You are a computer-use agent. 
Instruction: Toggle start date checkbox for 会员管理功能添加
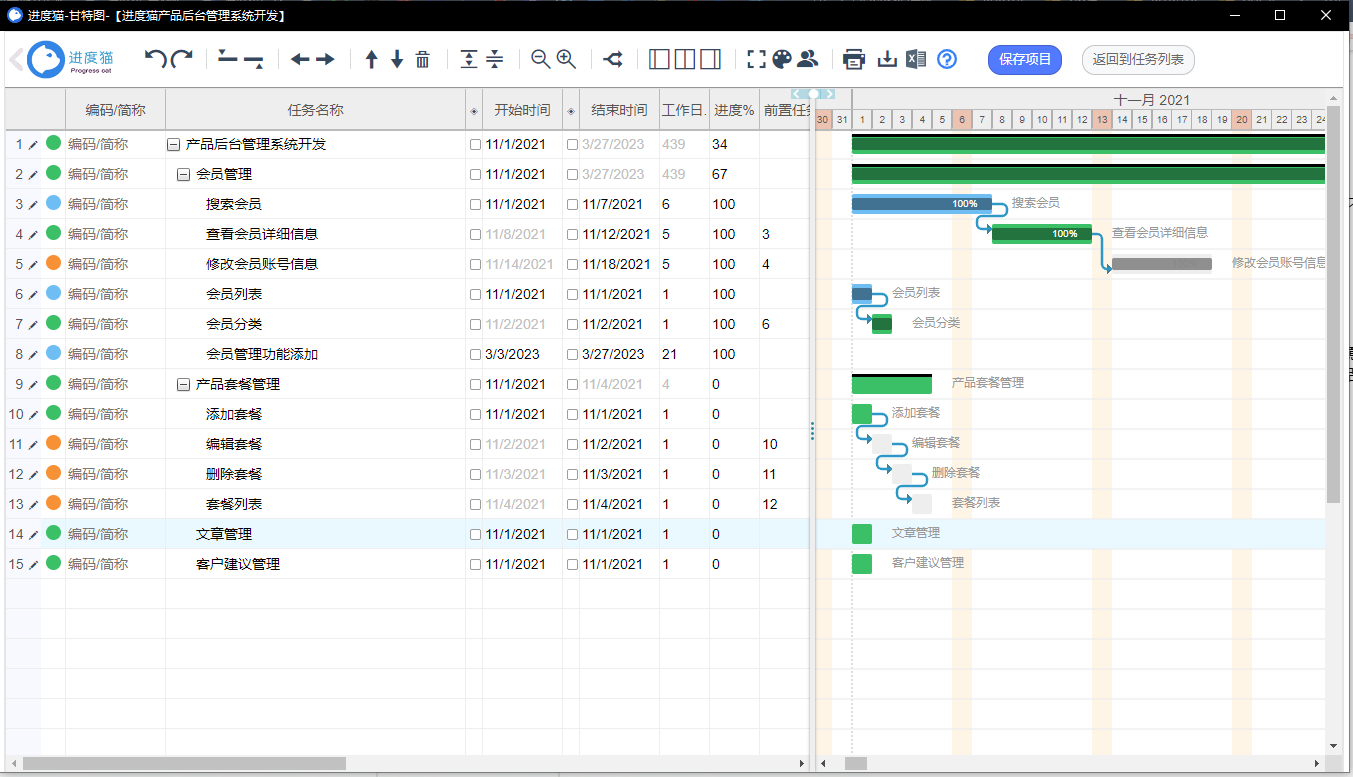pyautogui.click(x=475, y=354)
